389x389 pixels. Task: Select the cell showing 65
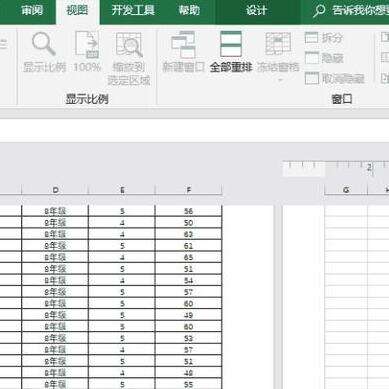pyautogui.click(x=189, y=257)
